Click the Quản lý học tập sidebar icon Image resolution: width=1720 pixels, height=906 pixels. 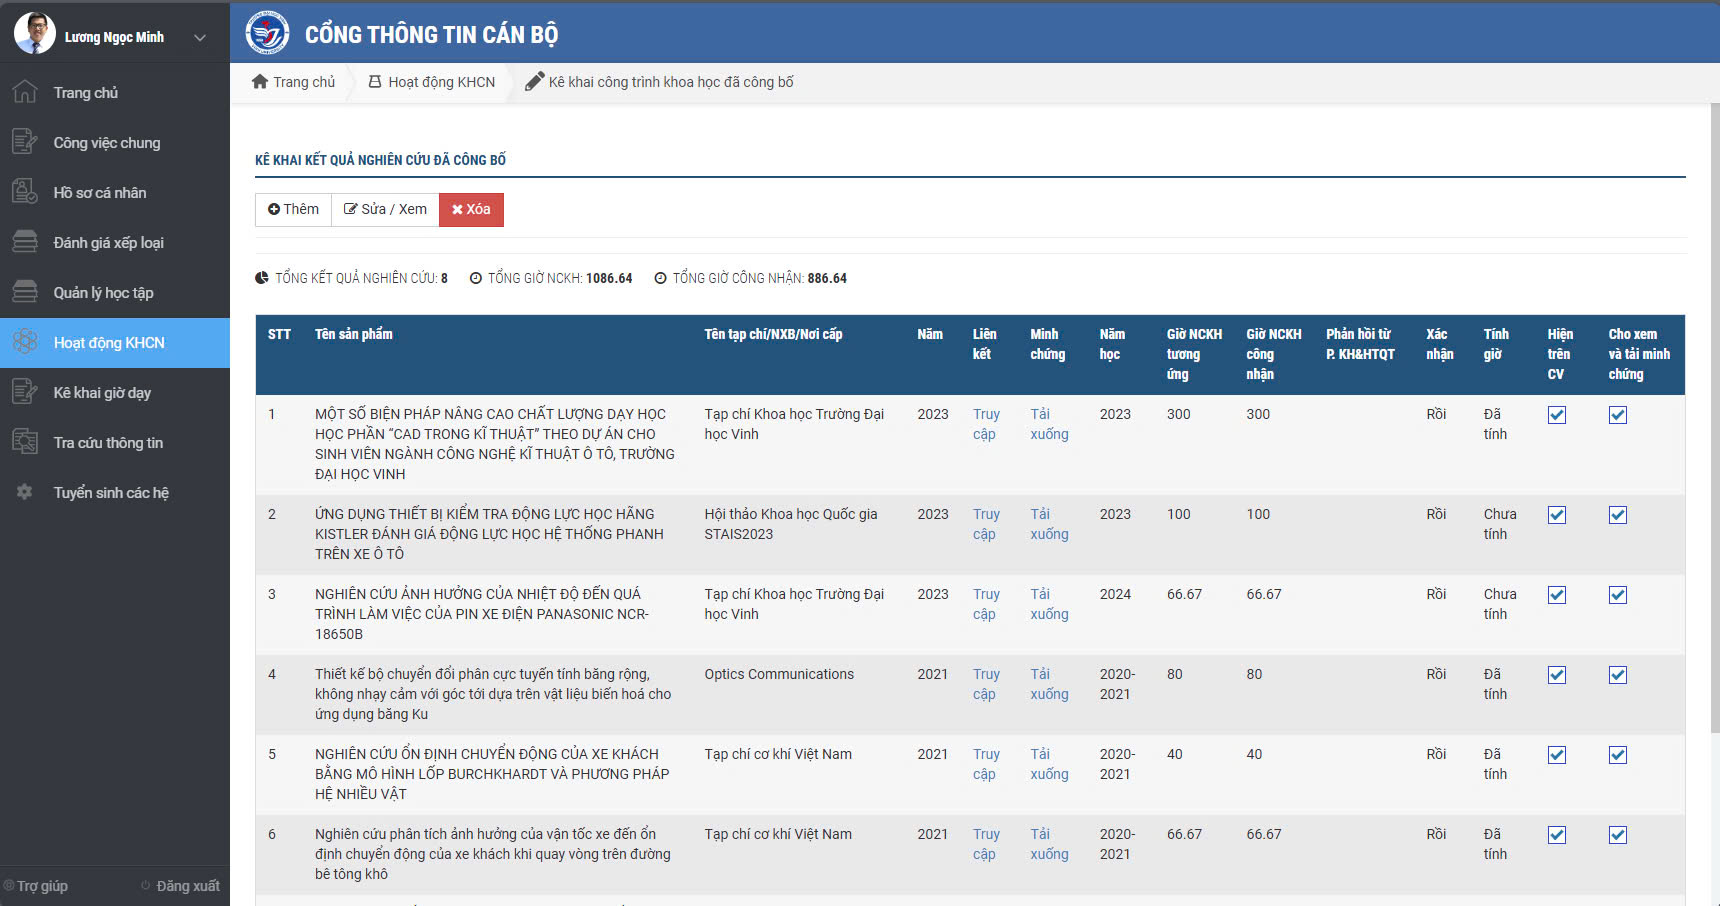(25, 292)
